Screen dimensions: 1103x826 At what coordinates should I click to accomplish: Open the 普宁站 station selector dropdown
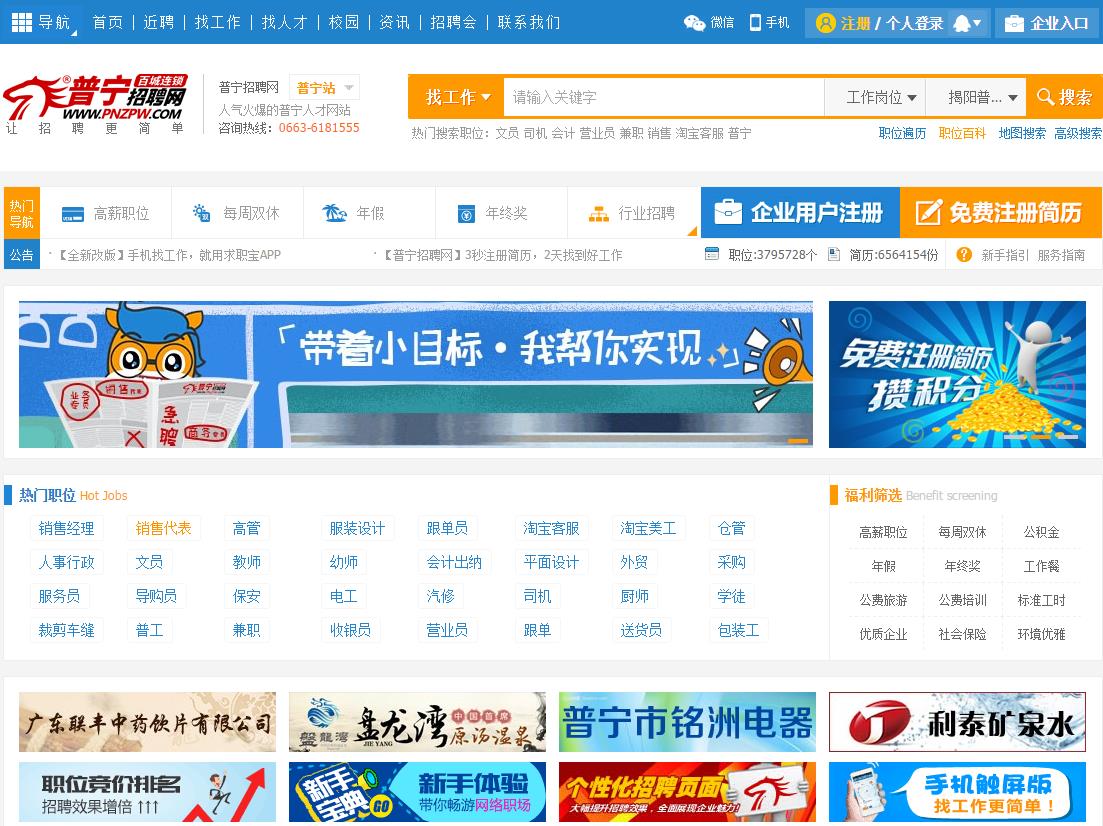pos(324,88)
